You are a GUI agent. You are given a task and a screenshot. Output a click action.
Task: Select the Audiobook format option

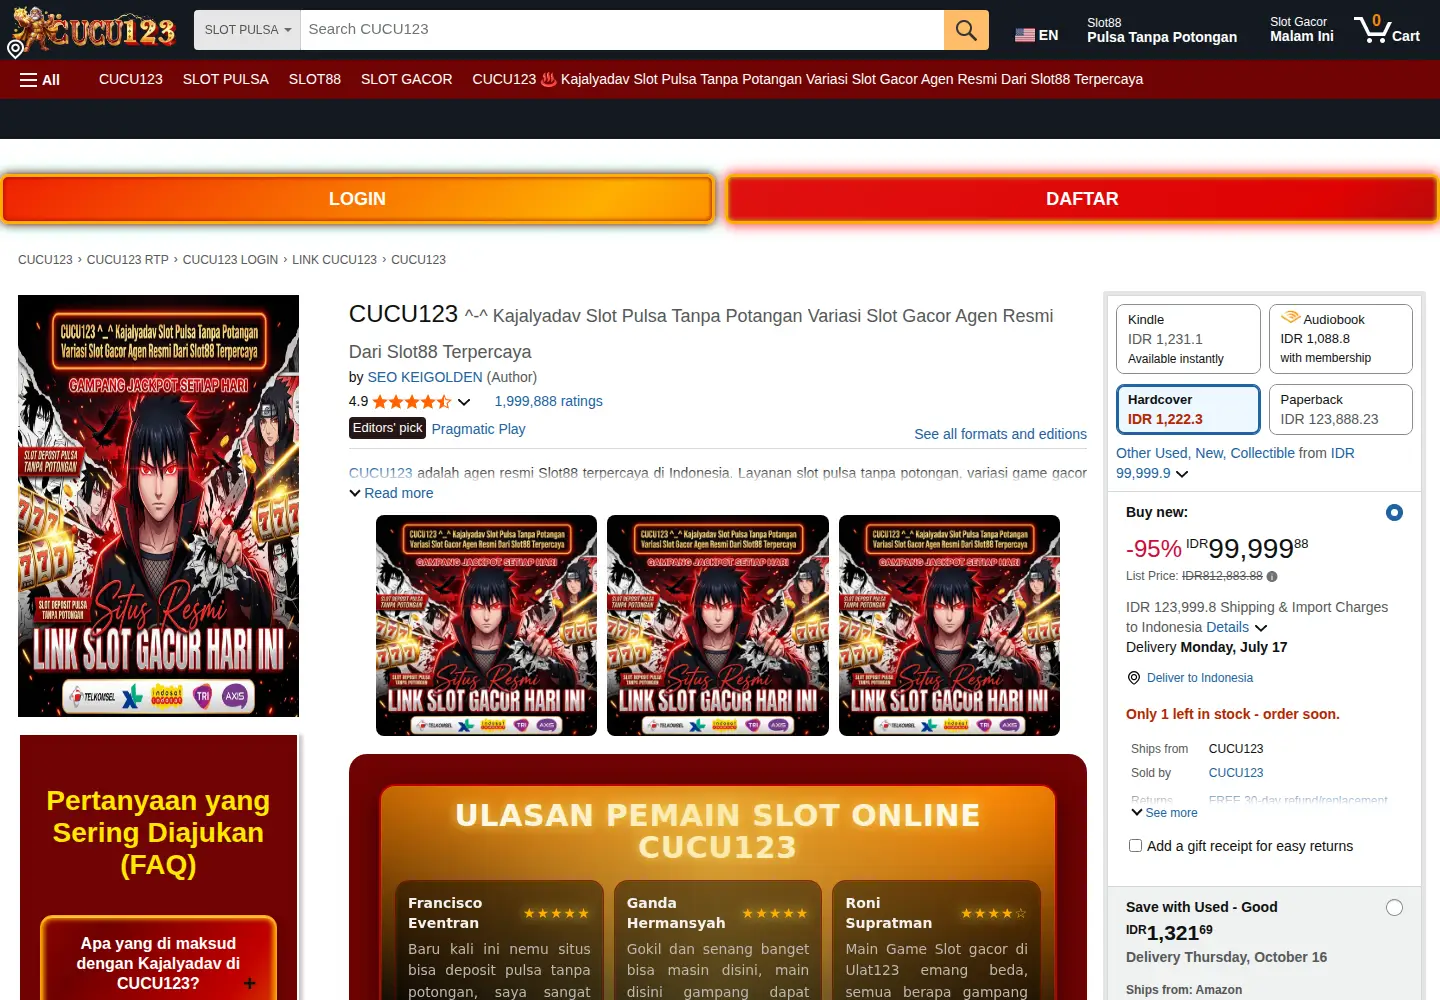click(x=1340, y=339)
